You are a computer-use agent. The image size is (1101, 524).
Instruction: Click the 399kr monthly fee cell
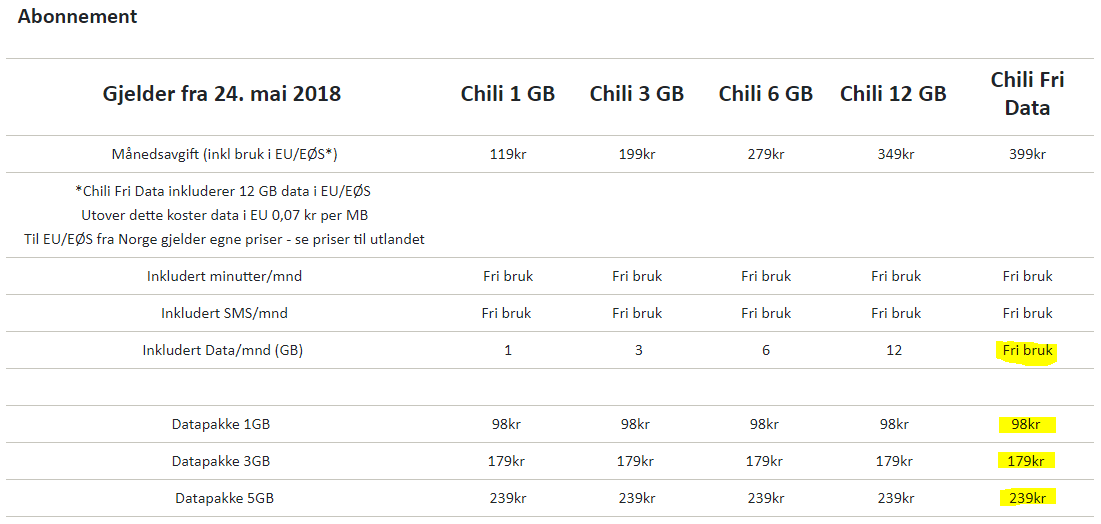1027,155
